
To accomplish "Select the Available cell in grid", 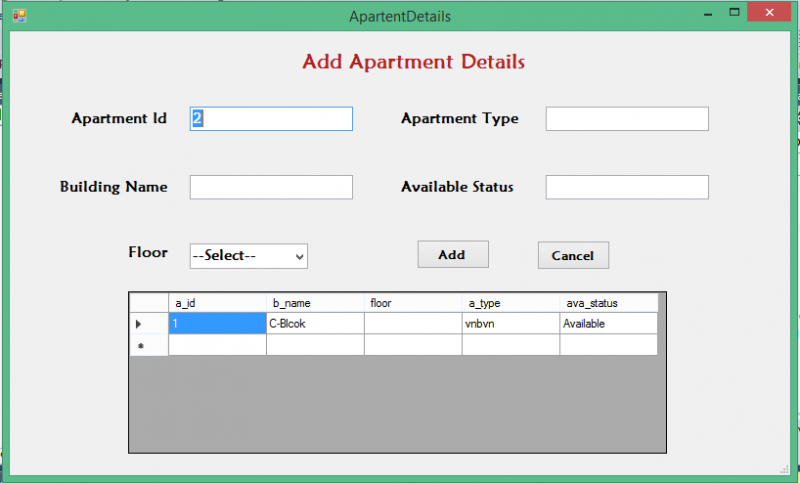I will click(x=609, y=324).
